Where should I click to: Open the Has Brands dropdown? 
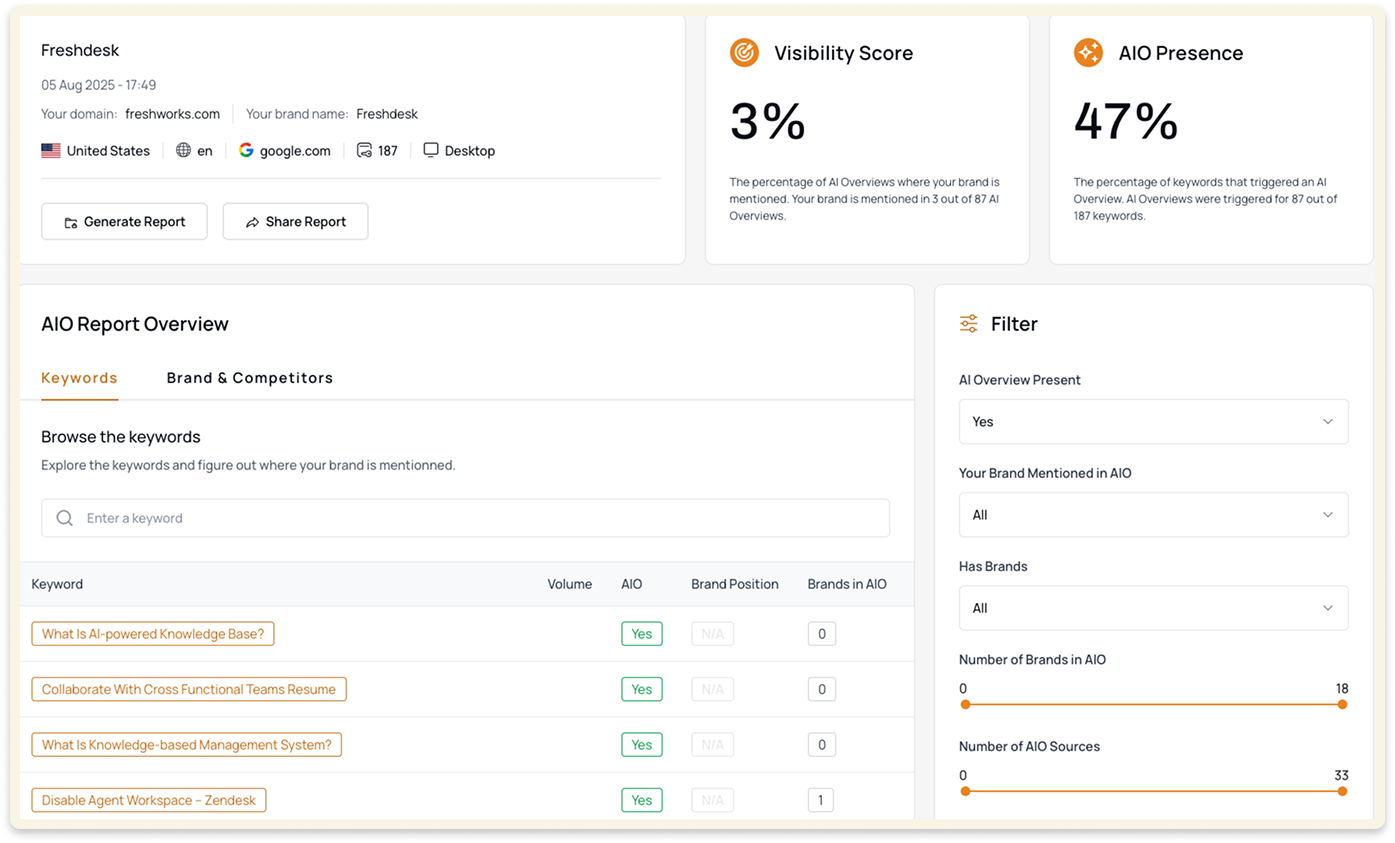tap(1153, 608)
